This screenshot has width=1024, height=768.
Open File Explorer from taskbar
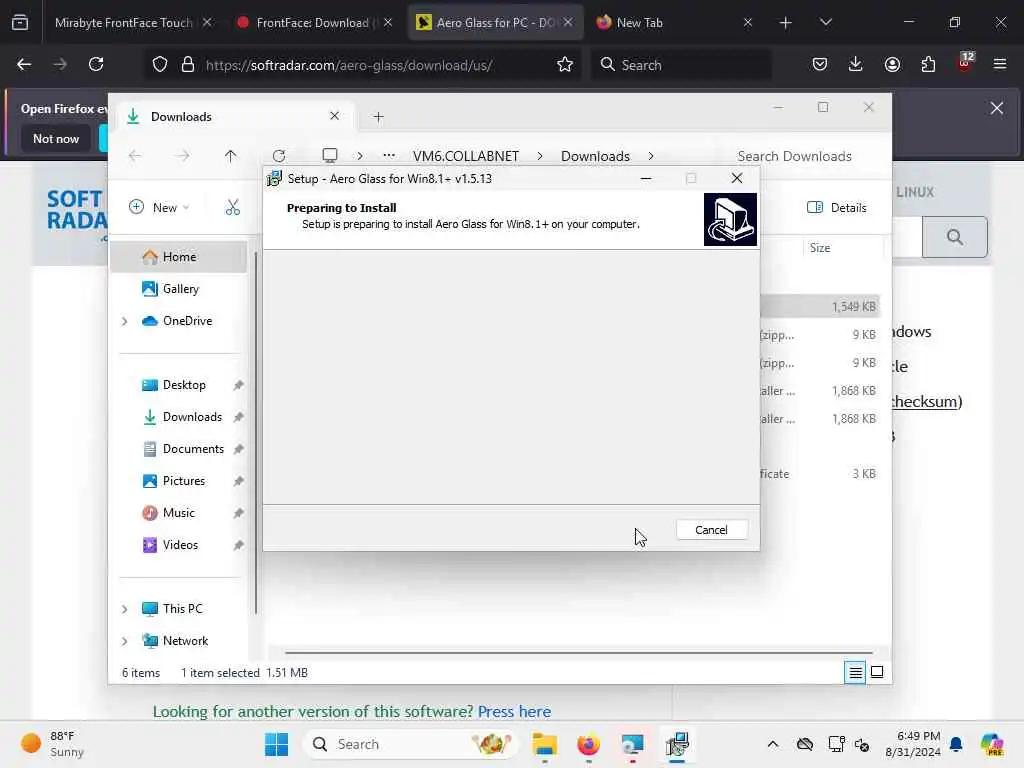545,744
